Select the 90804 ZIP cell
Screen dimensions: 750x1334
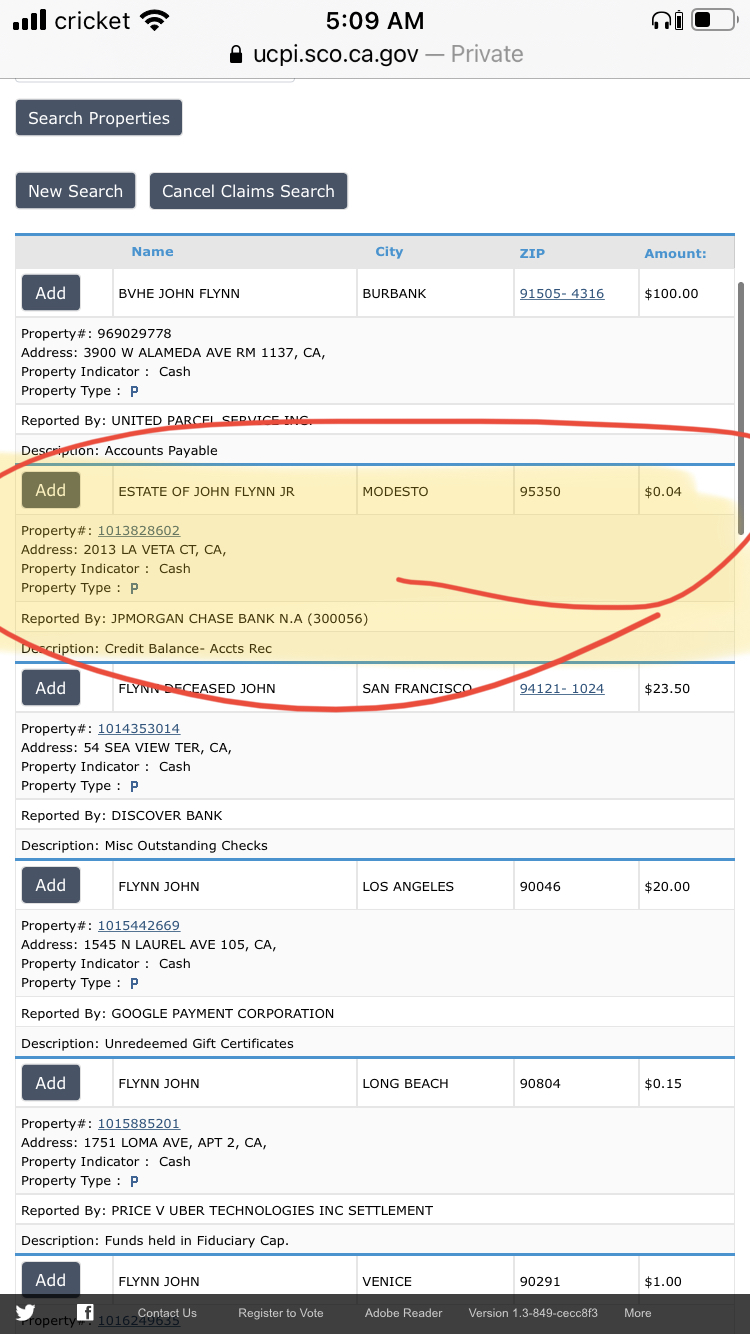coord(576,1083)
